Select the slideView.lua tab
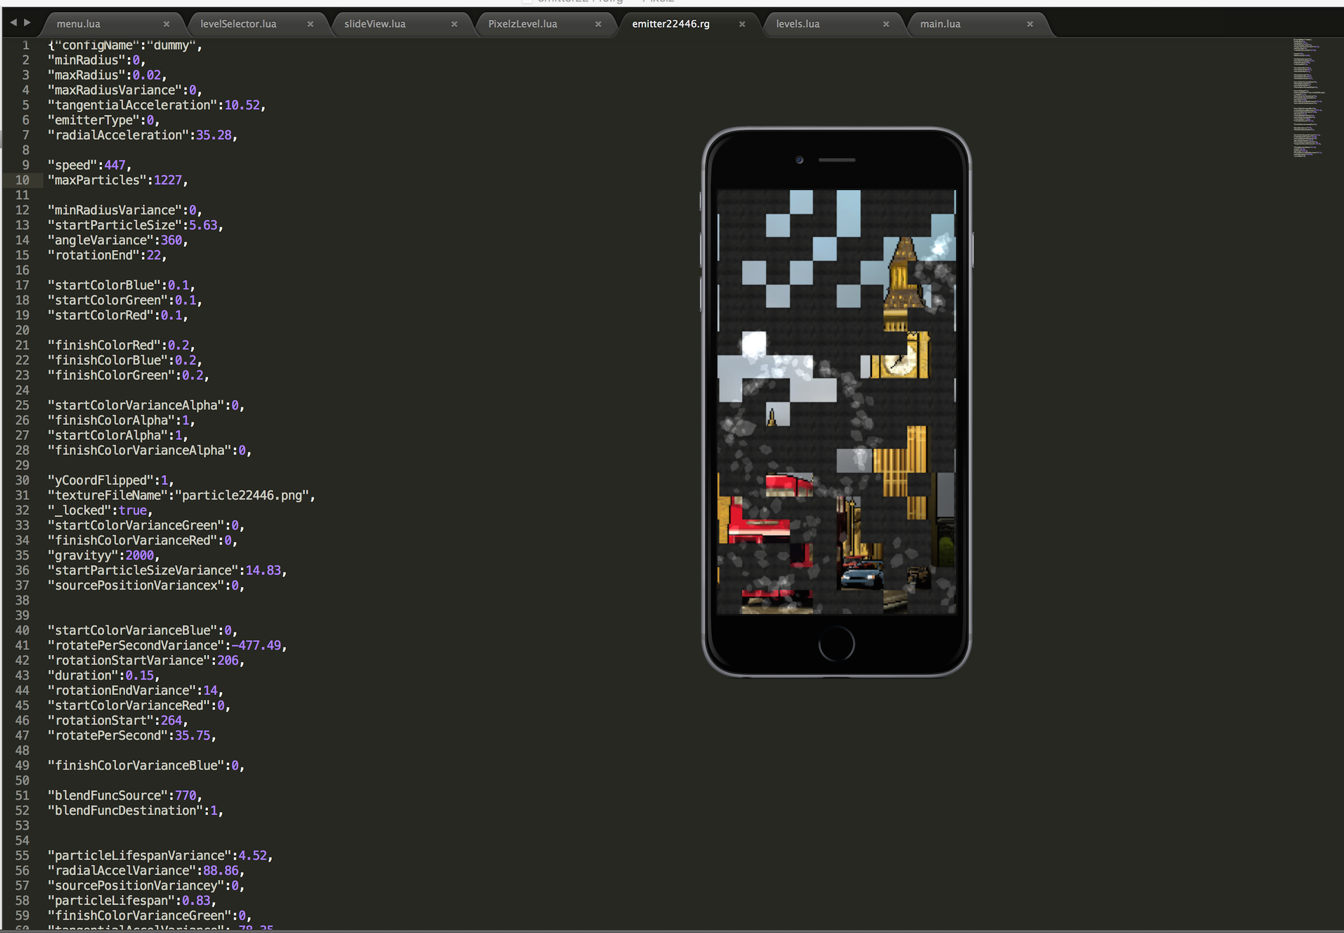This screenshot has height=933, width=1344. tap(375, 24)
